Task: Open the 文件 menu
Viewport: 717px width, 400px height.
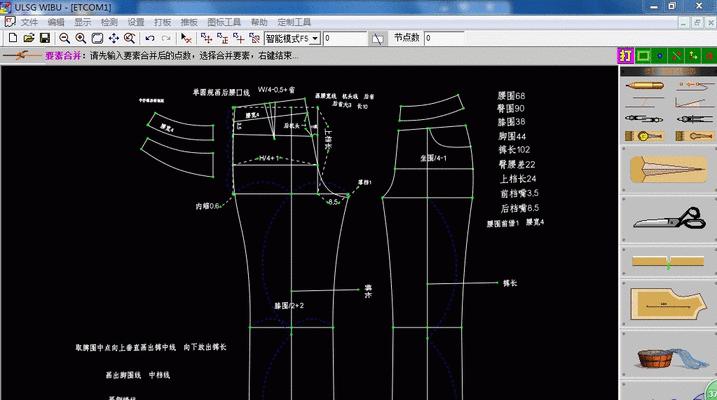Action: point(29,22)
